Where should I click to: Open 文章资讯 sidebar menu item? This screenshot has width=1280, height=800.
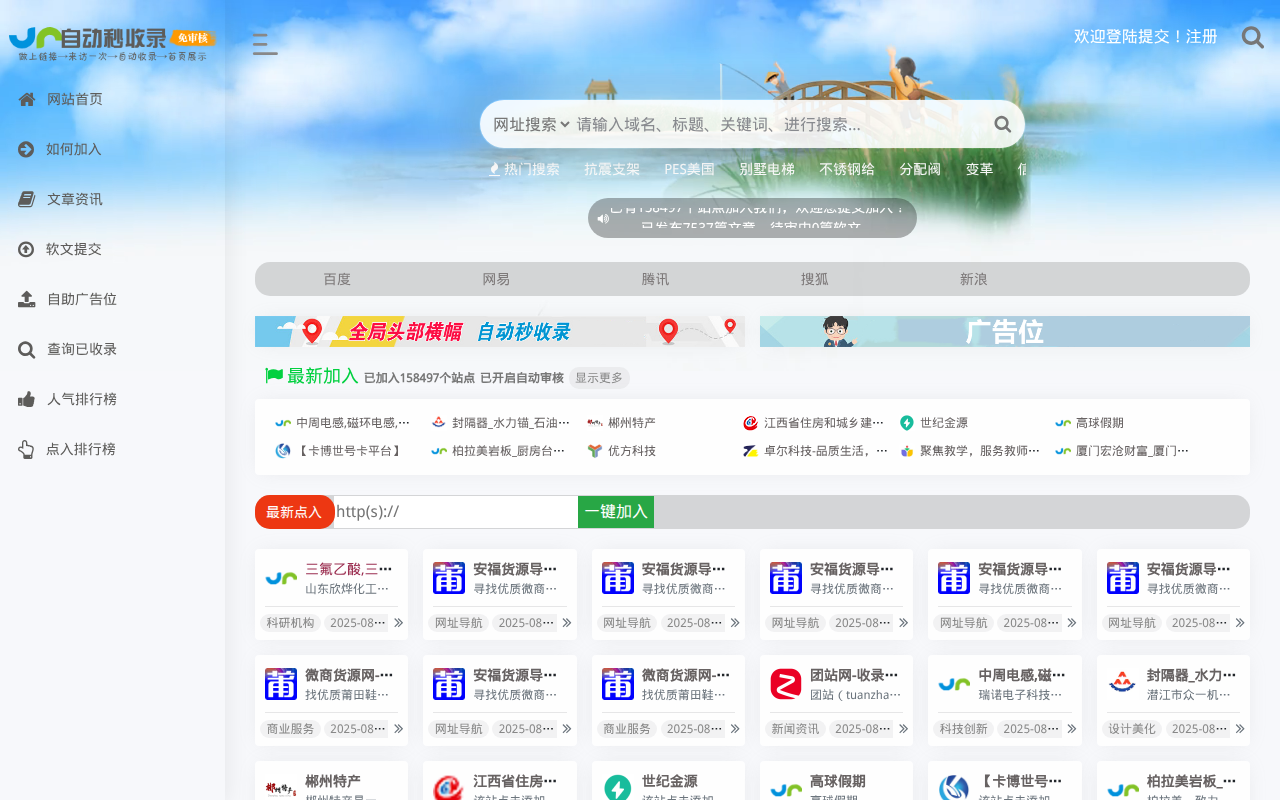pos(75,199)
